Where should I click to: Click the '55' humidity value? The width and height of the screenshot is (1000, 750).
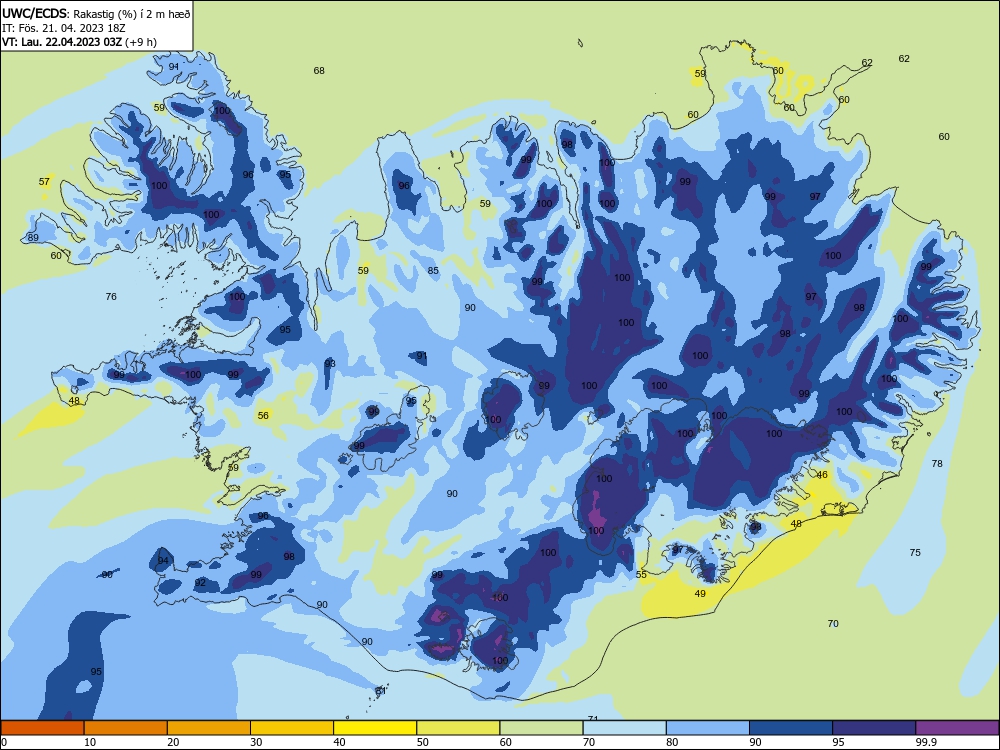pos(641,575)
